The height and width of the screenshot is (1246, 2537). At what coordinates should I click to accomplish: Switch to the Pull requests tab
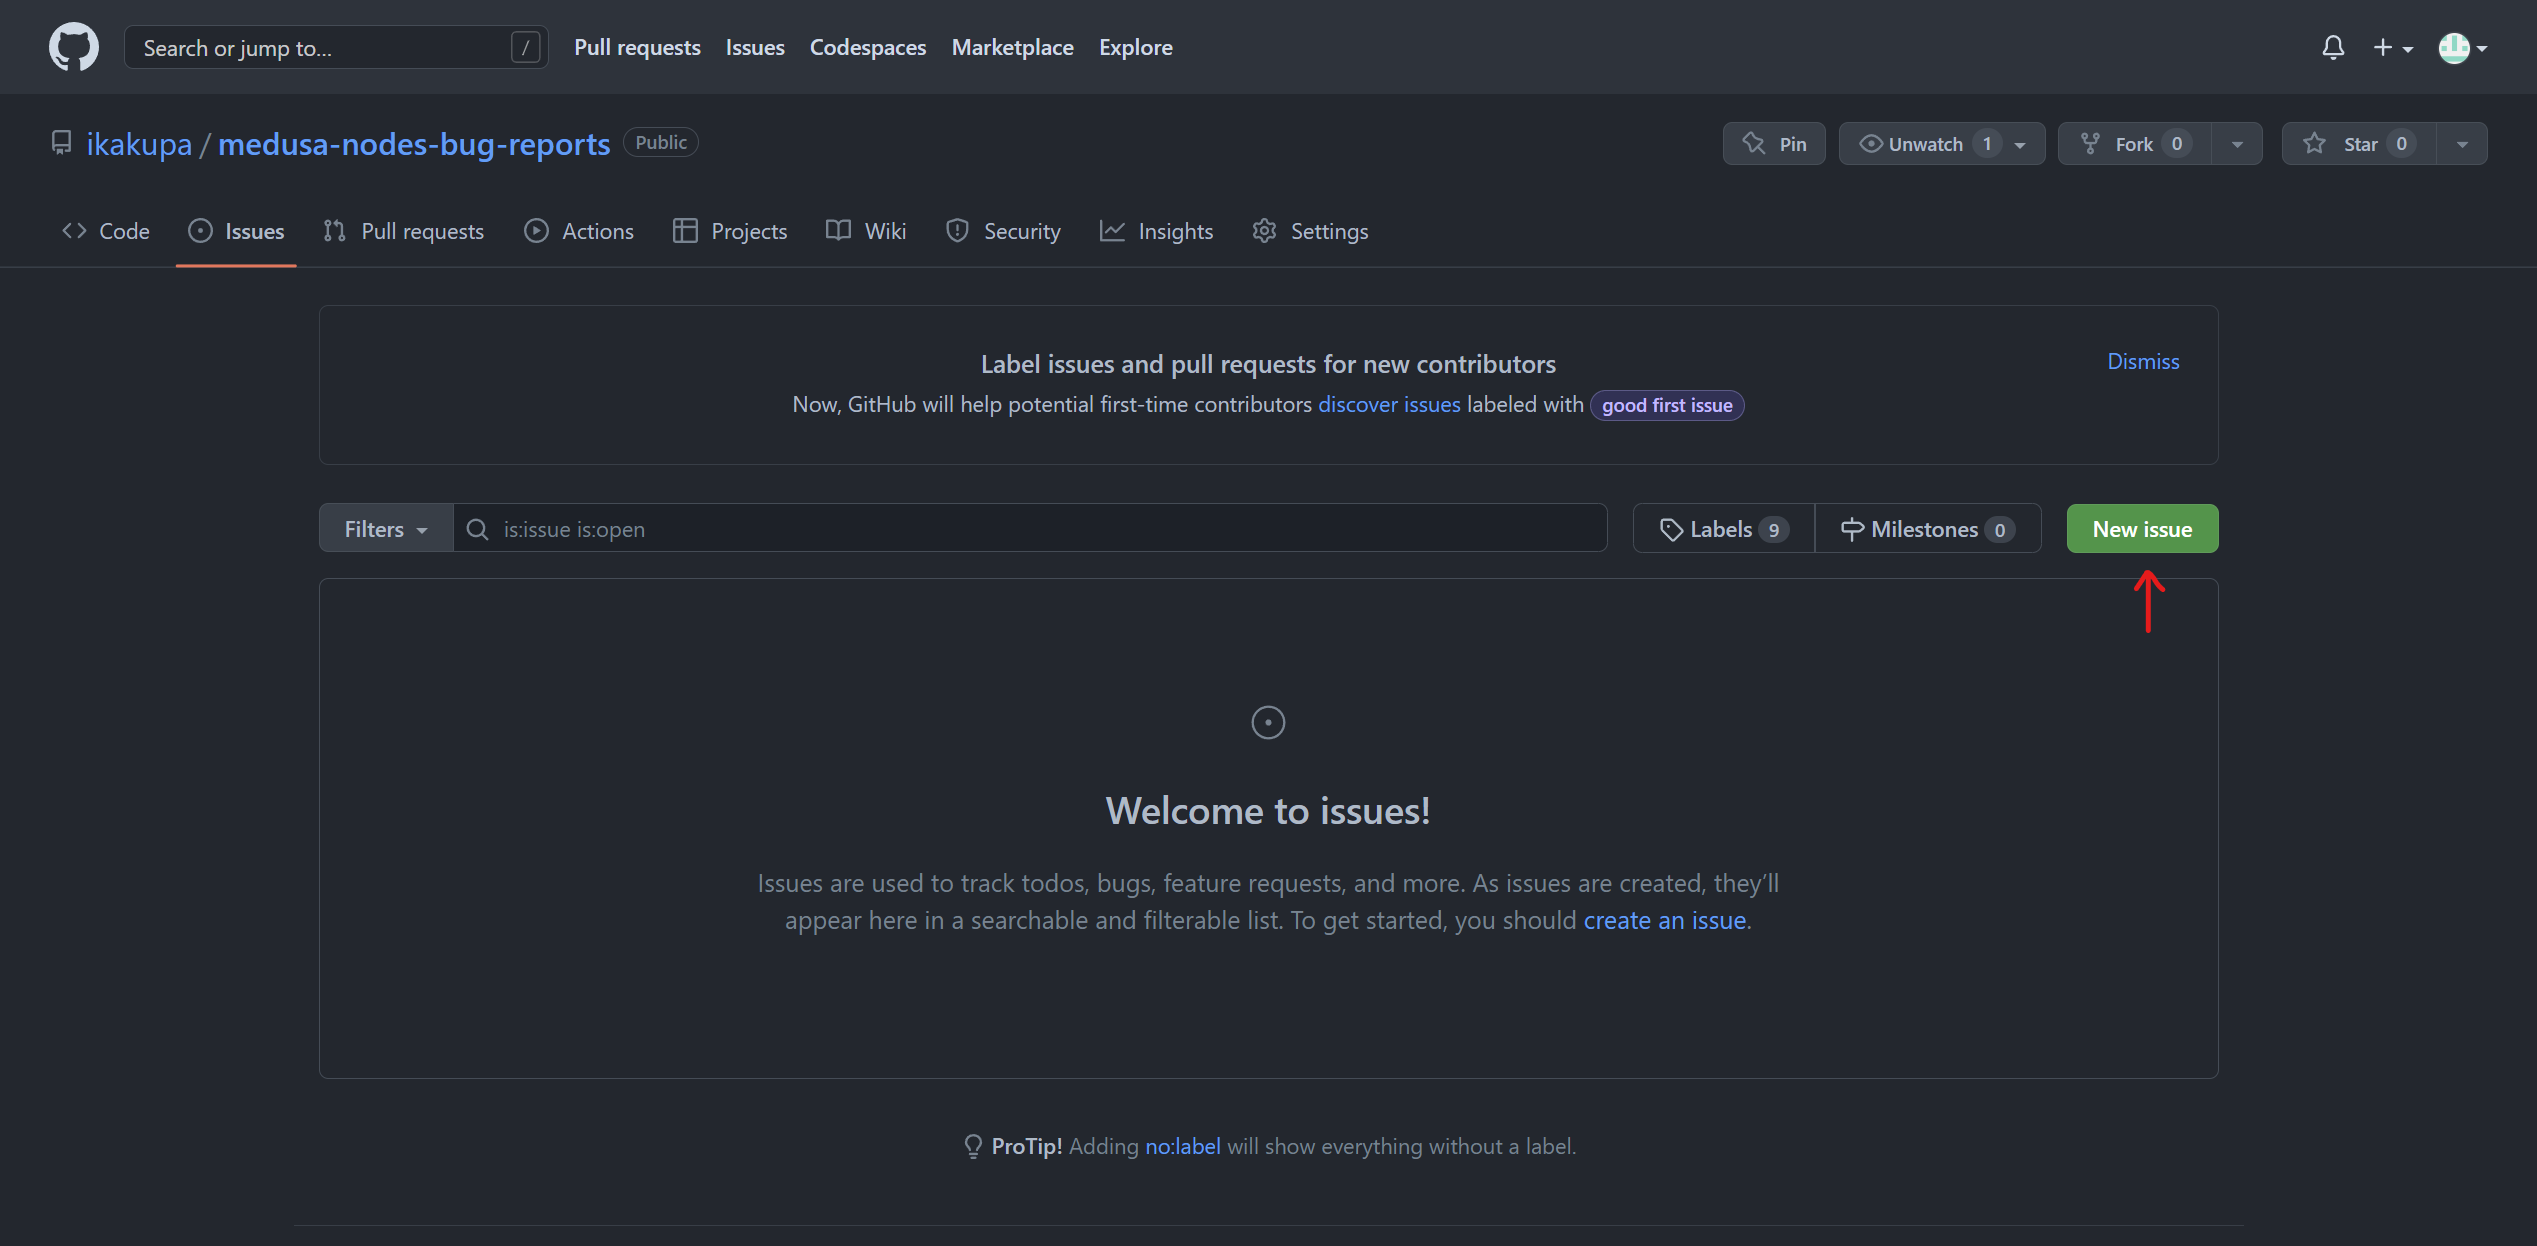[403, 231]
